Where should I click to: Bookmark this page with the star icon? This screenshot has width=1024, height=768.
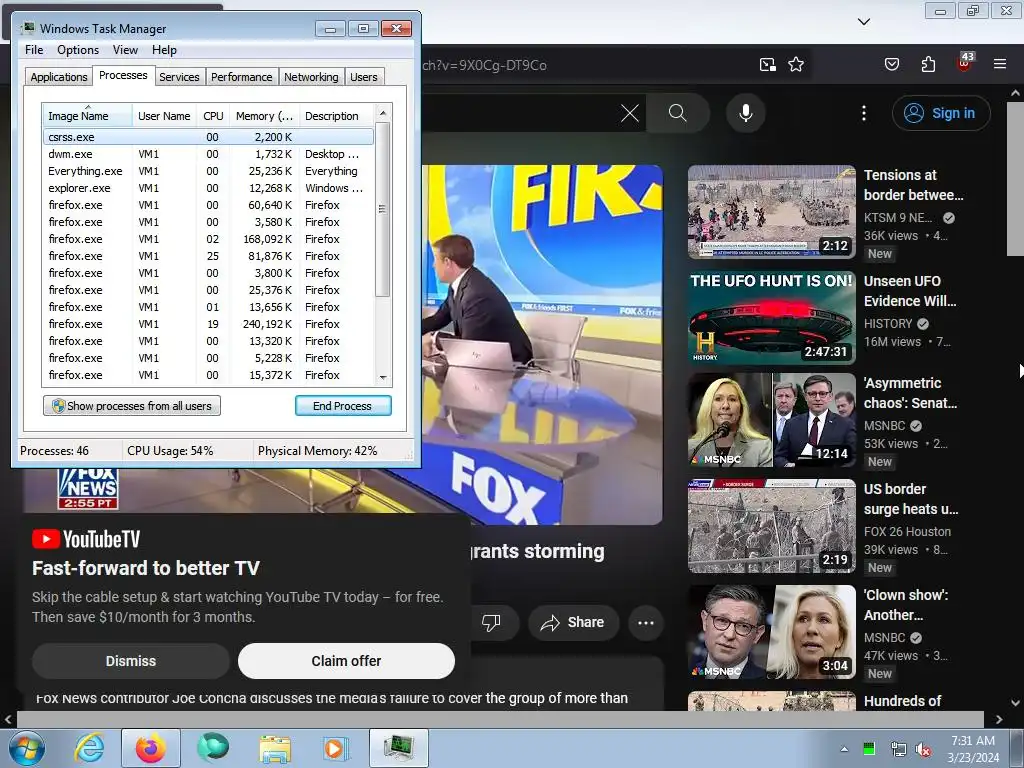click(x=795, y=64)
